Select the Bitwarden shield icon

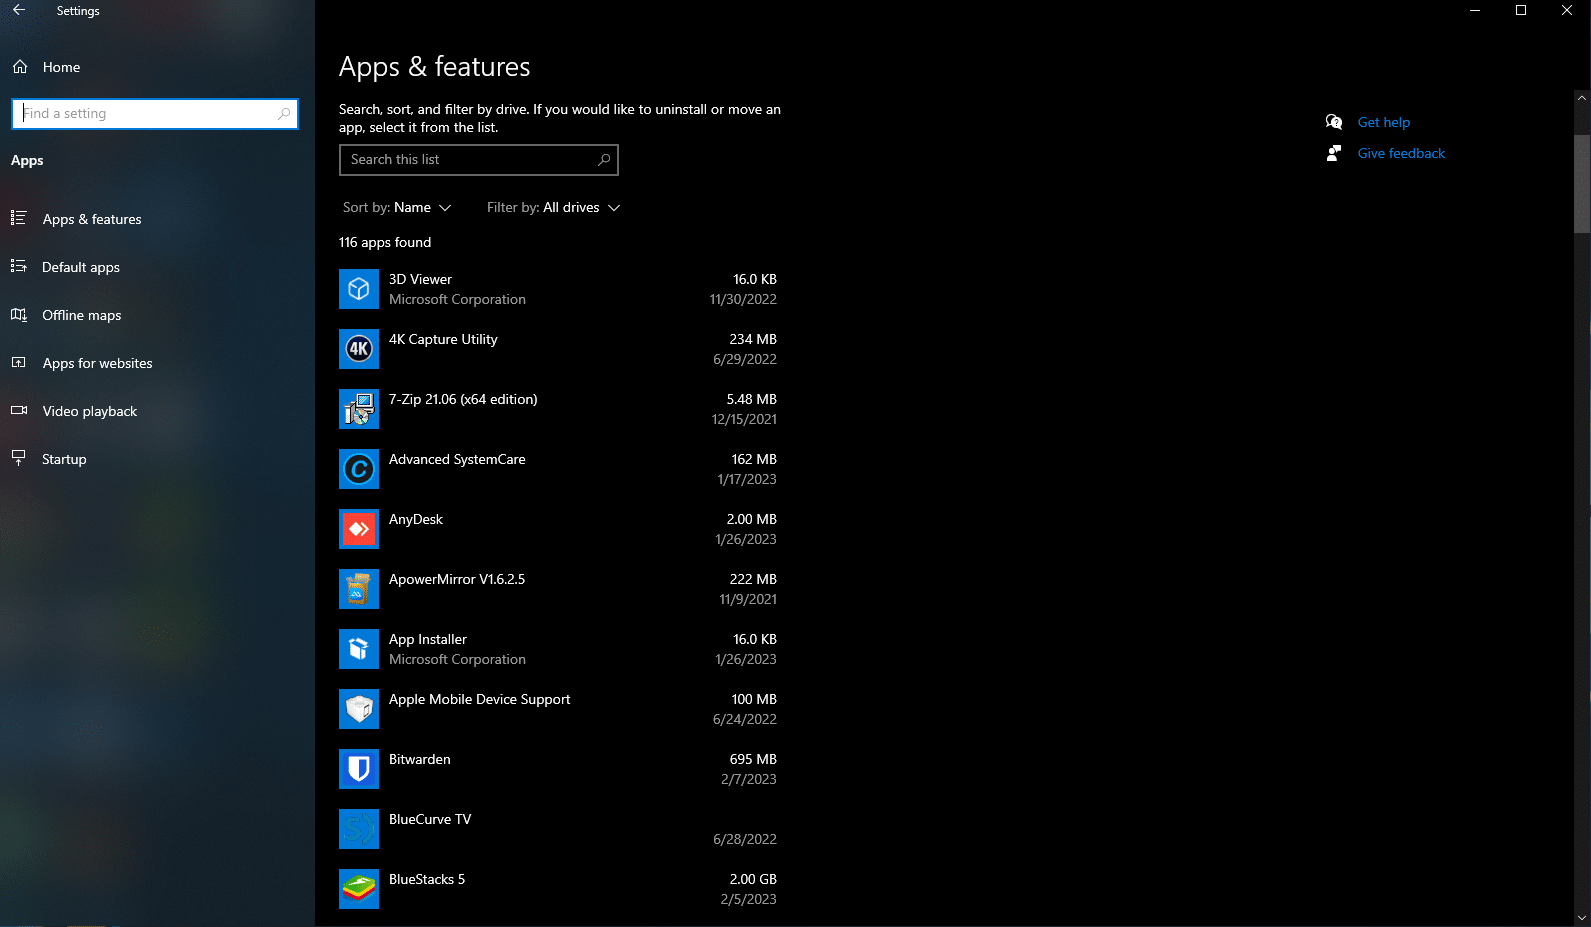tap(359, 769)
